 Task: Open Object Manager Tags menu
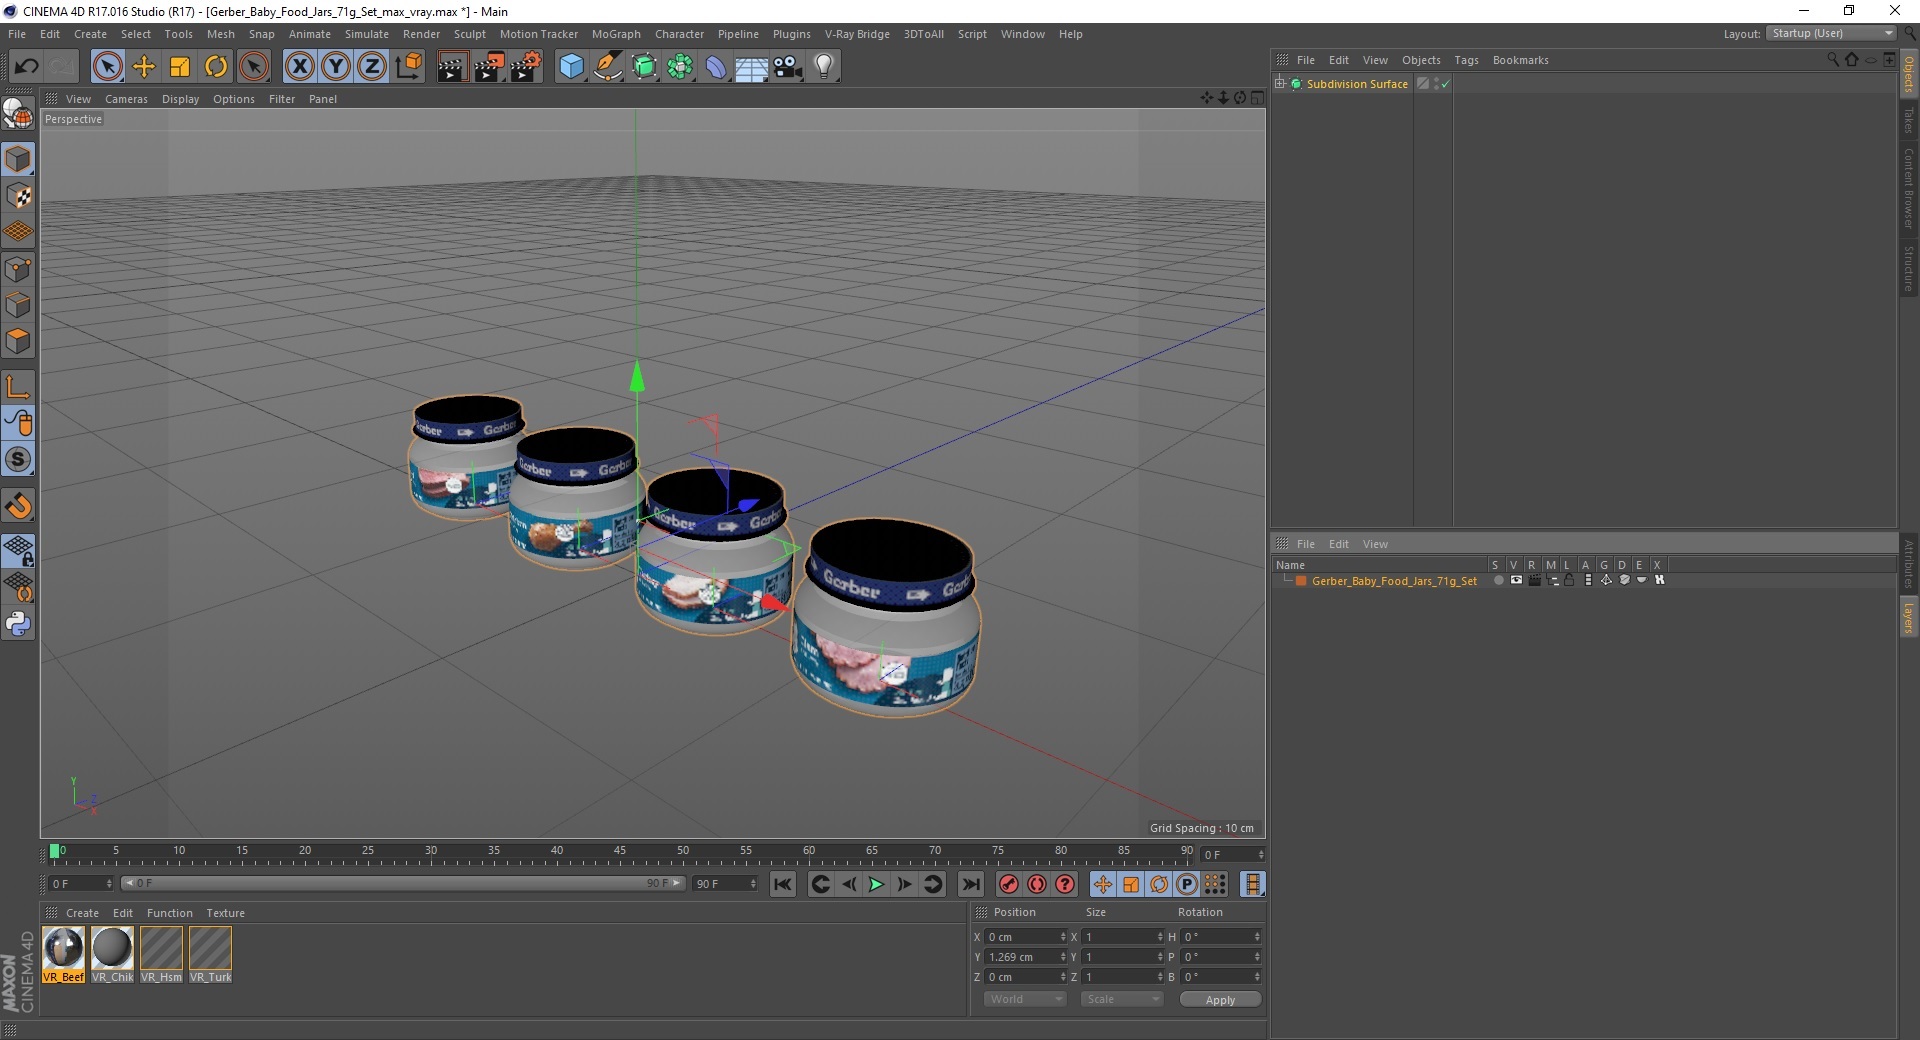click(1466, 60)
